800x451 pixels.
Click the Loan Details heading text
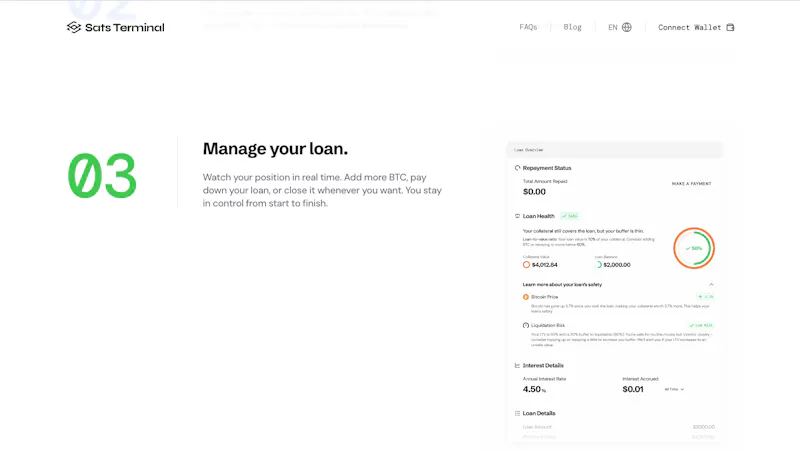pos(539,413)
